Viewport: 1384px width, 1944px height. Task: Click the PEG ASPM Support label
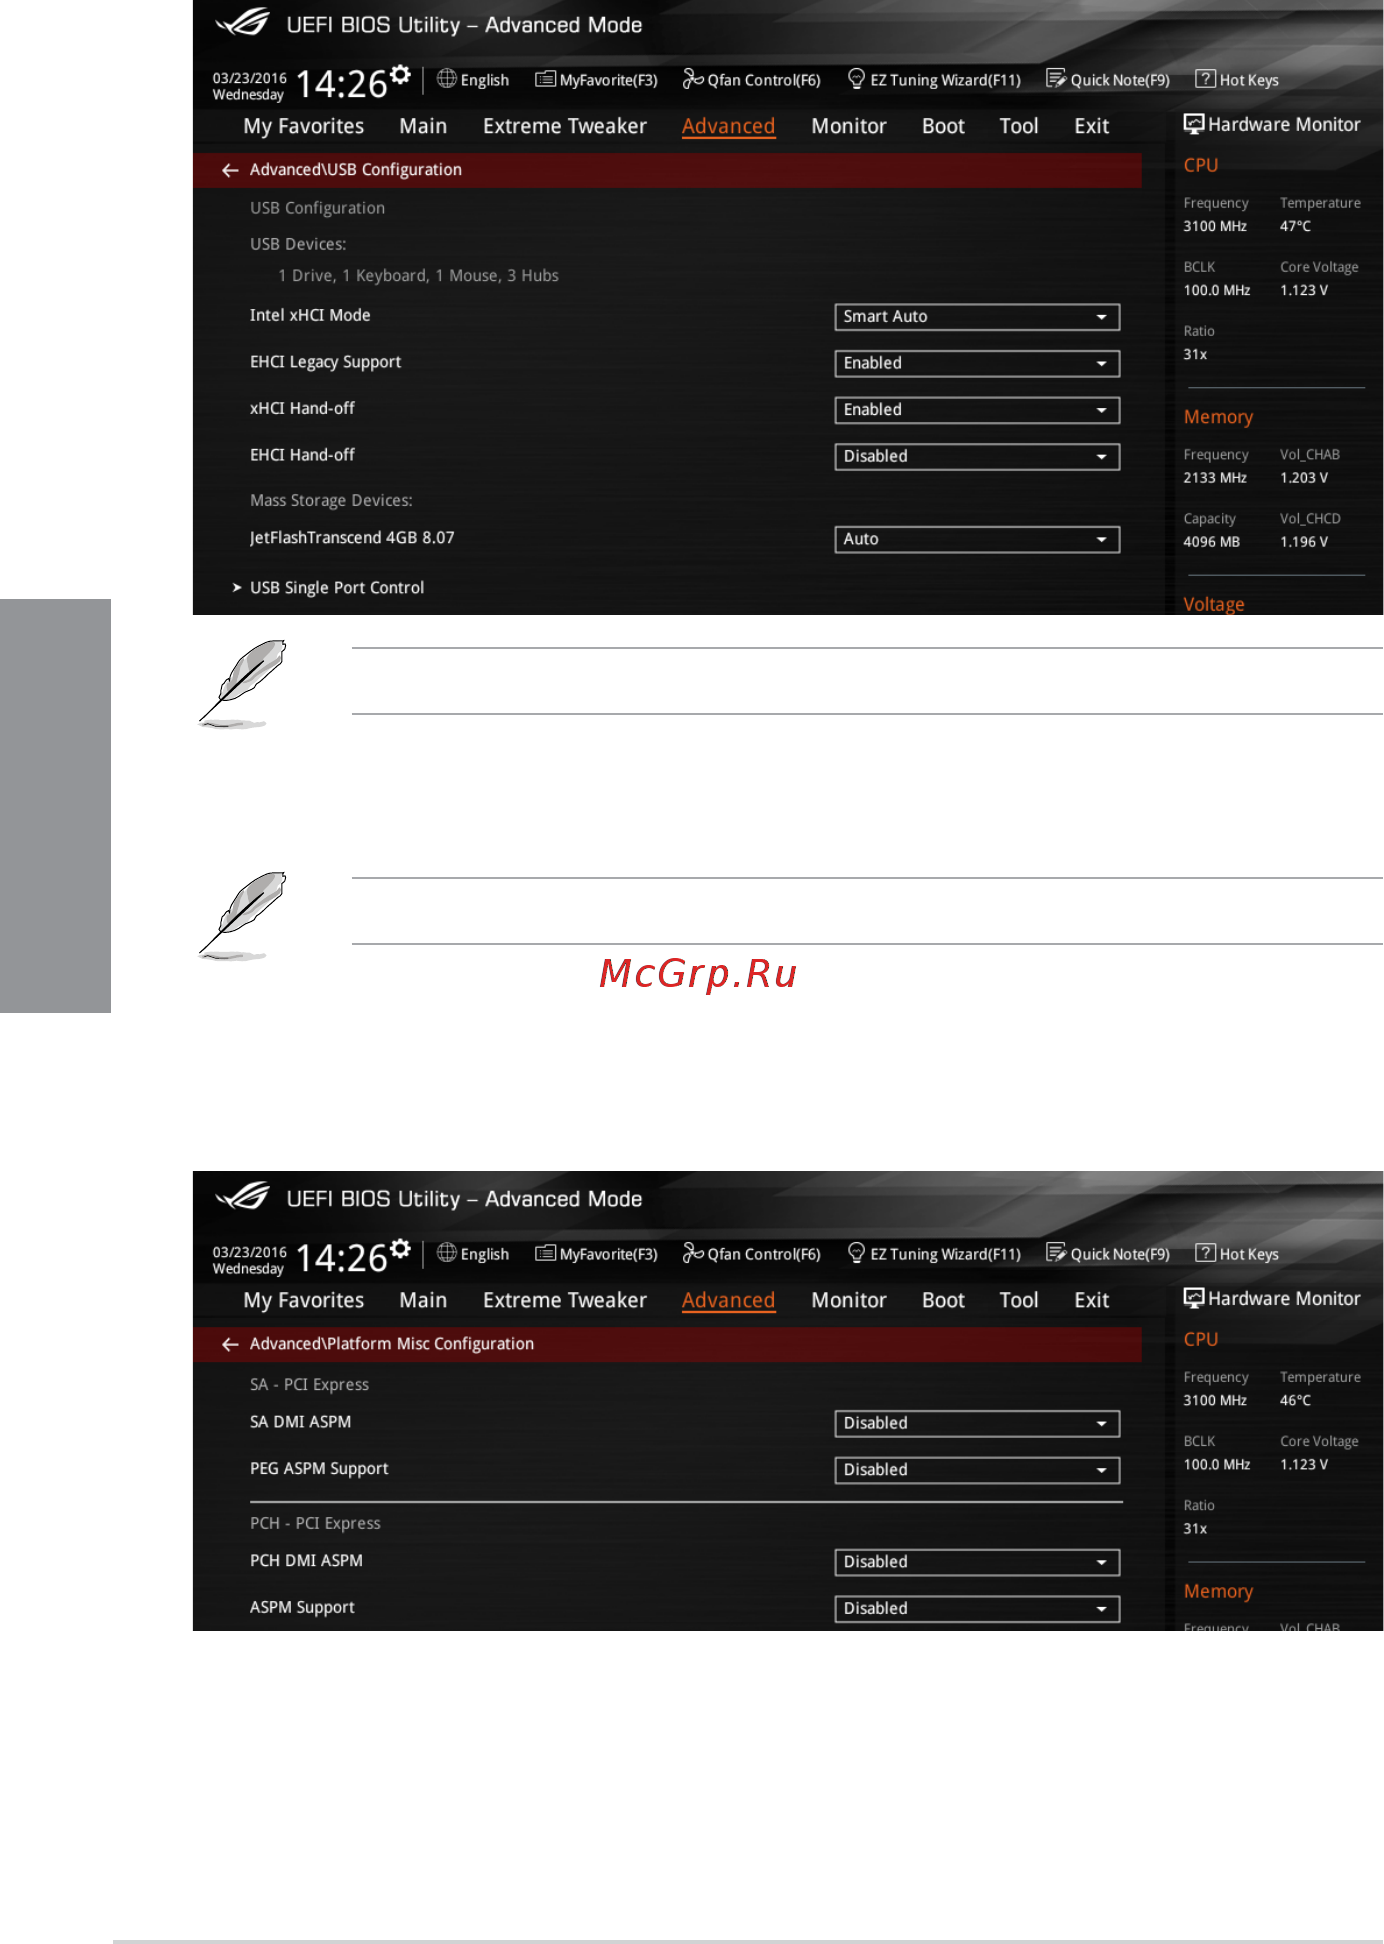(319, 1469)
